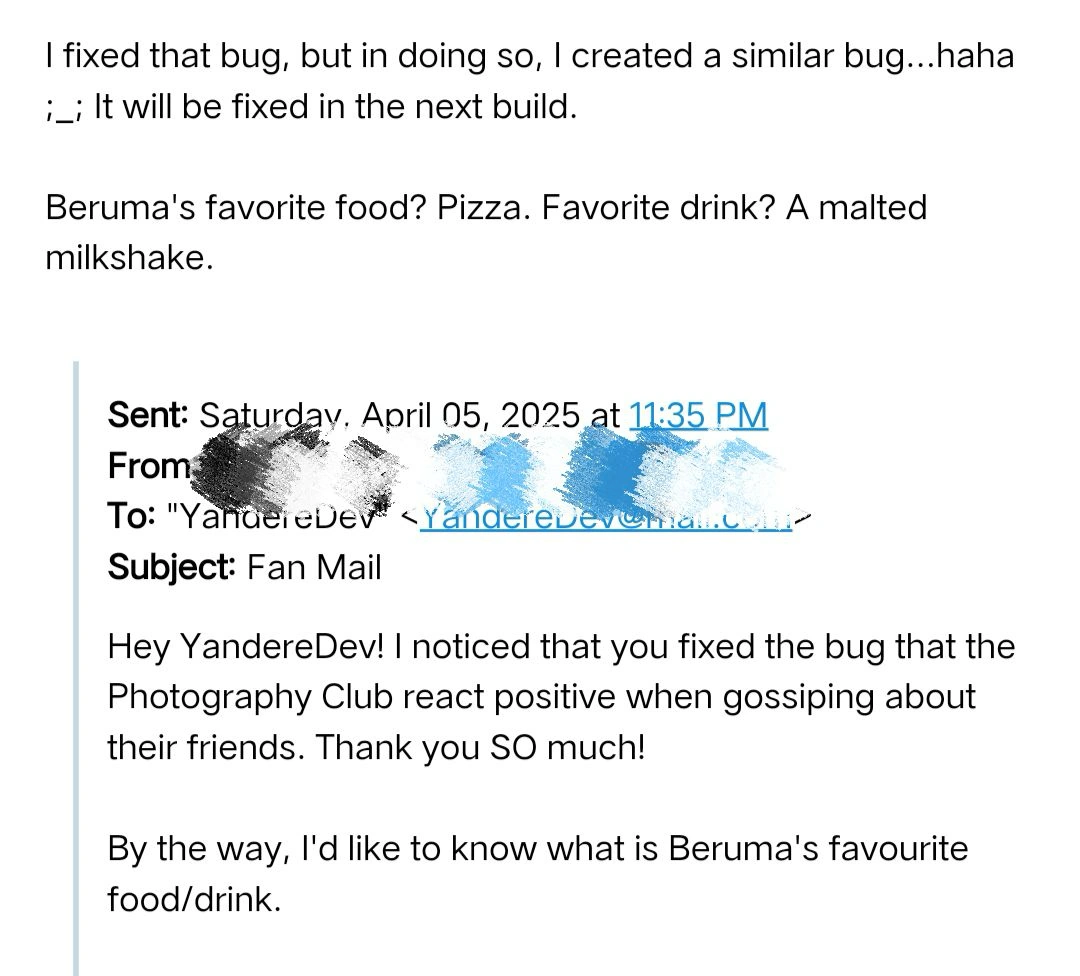Viewport: 1080px width, 976px height.
Task: Select the "Fan Mail" subject text
Action: (314, 568)
